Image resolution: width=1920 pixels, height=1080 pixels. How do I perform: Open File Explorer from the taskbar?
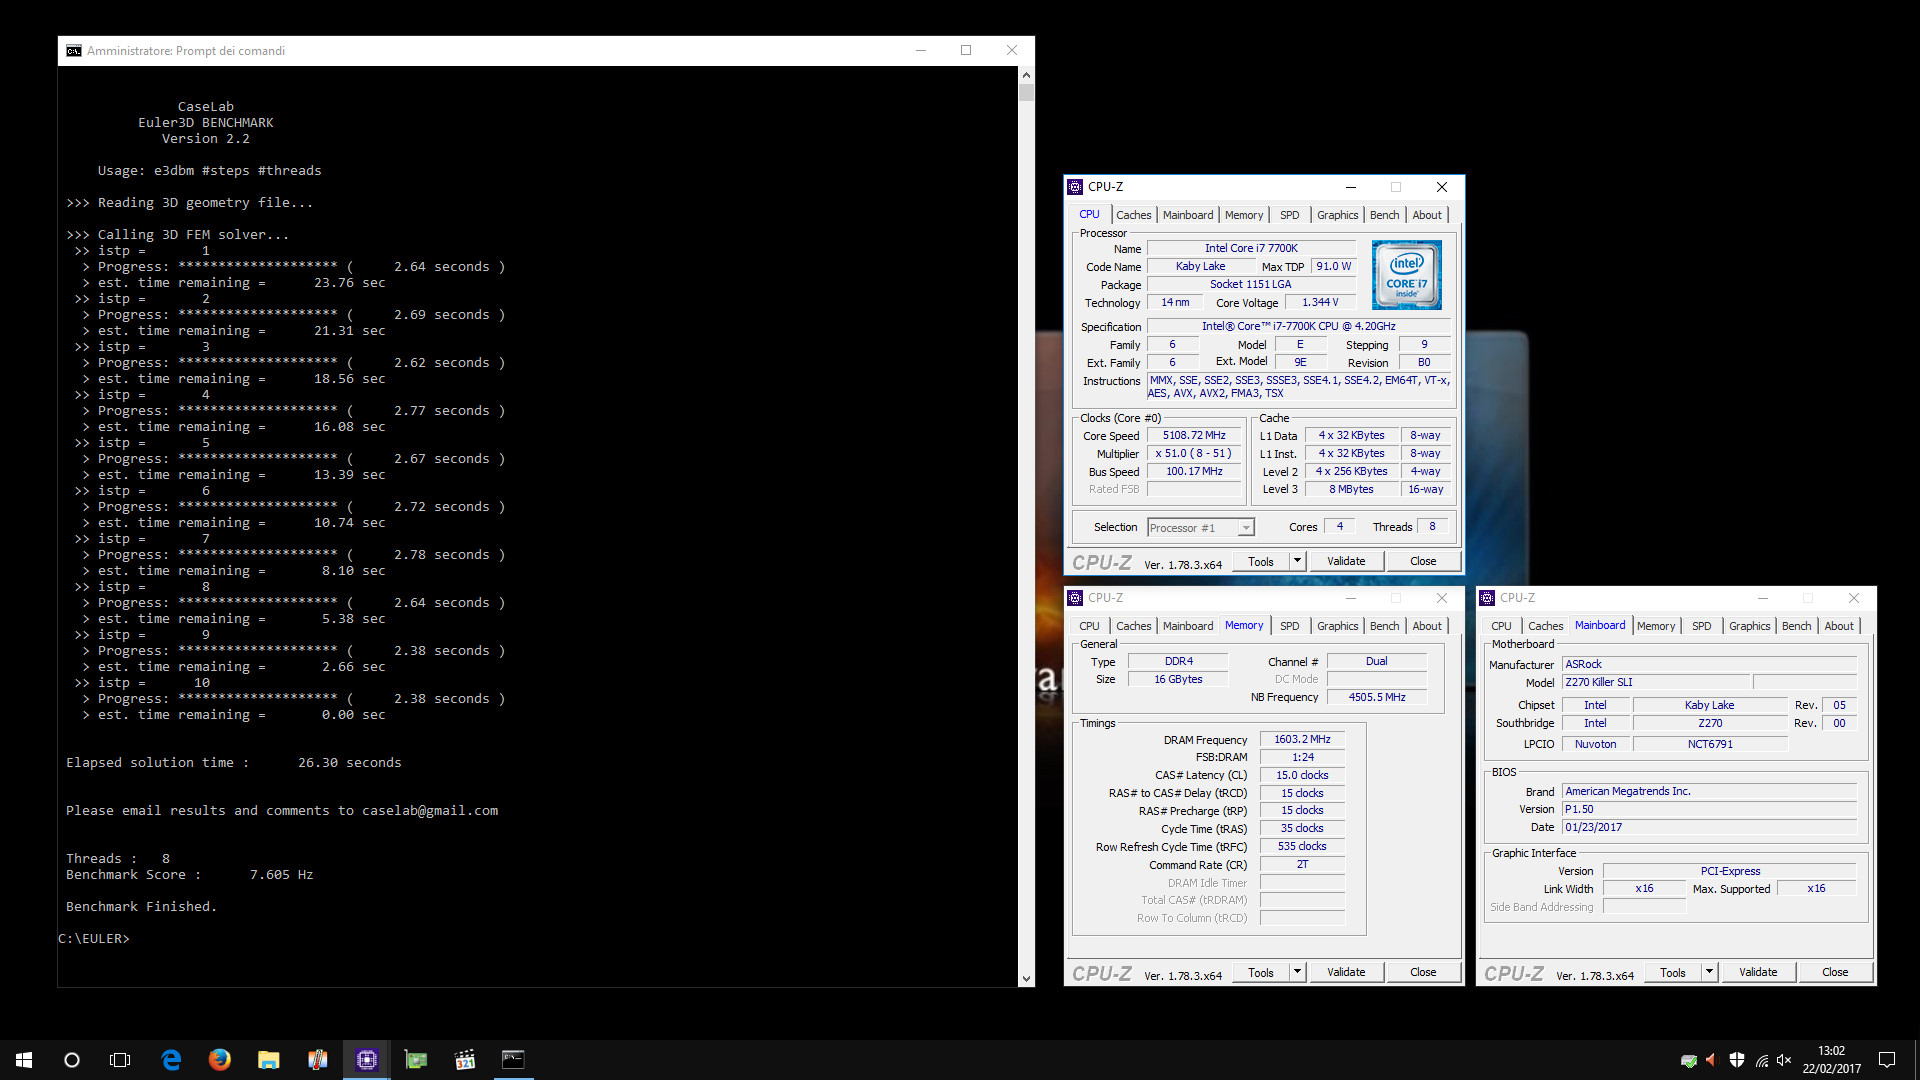click(268, 1060)
